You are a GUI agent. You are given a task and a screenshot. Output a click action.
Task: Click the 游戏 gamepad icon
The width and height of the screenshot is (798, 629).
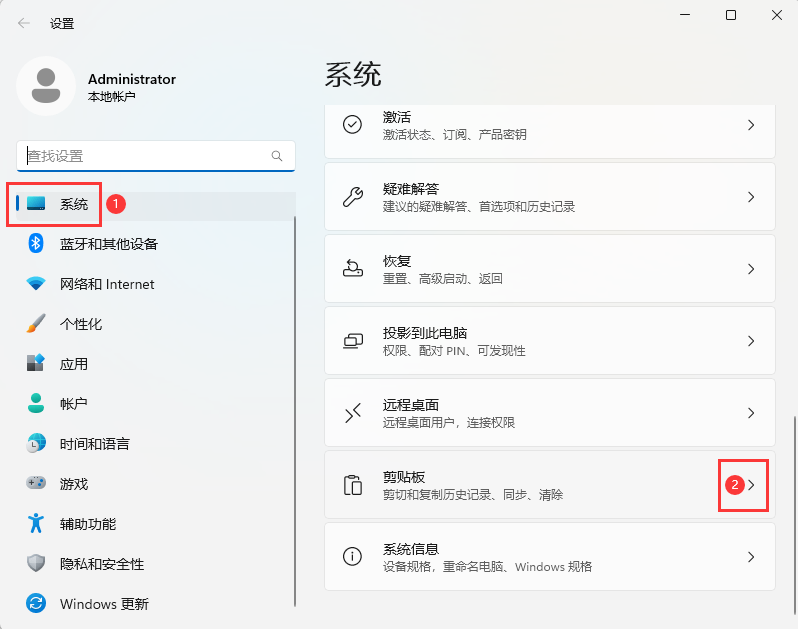point(36,482)
